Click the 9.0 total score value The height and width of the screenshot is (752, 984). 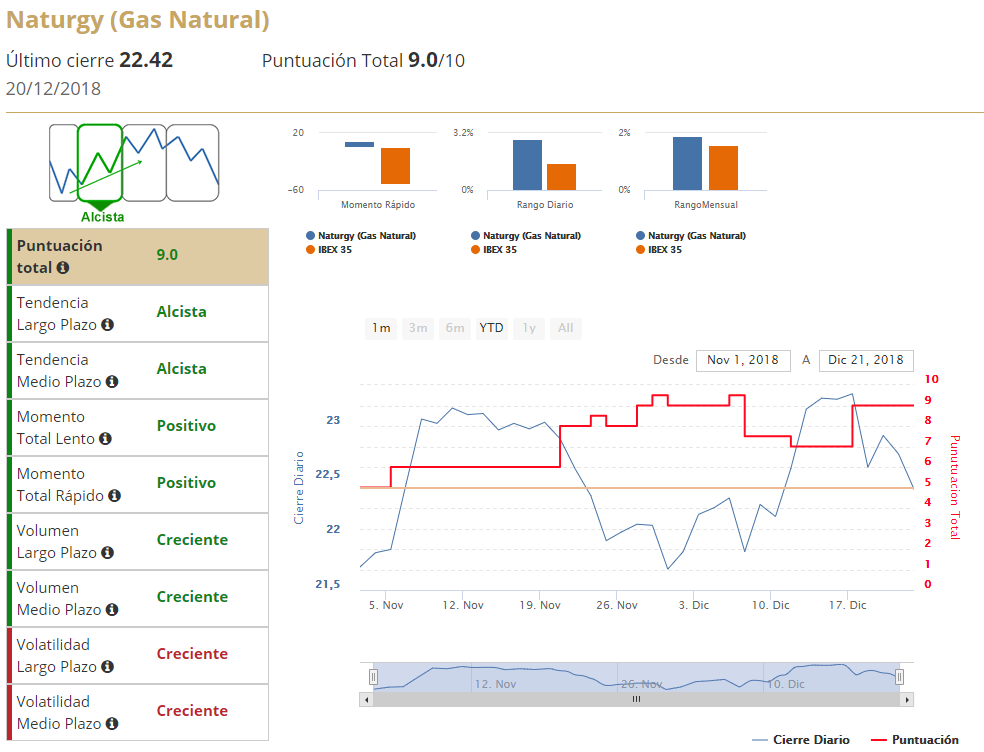tap(167, 255)
